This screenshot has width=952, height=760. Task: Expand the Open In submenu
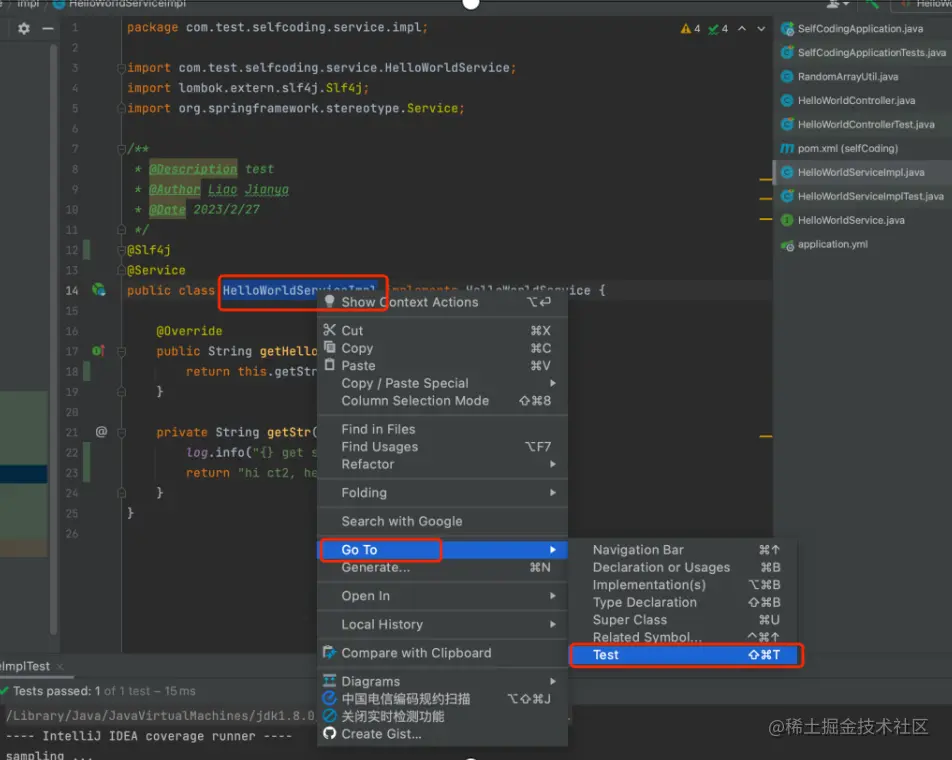coord(443,595)
